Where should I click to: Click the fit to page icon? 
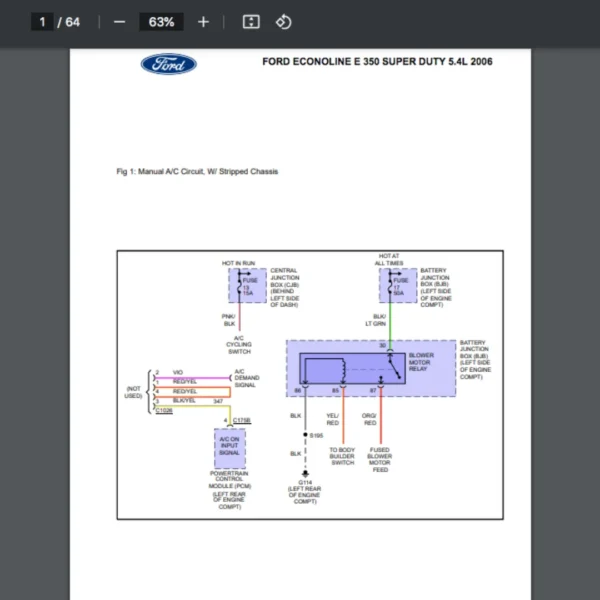251,22
